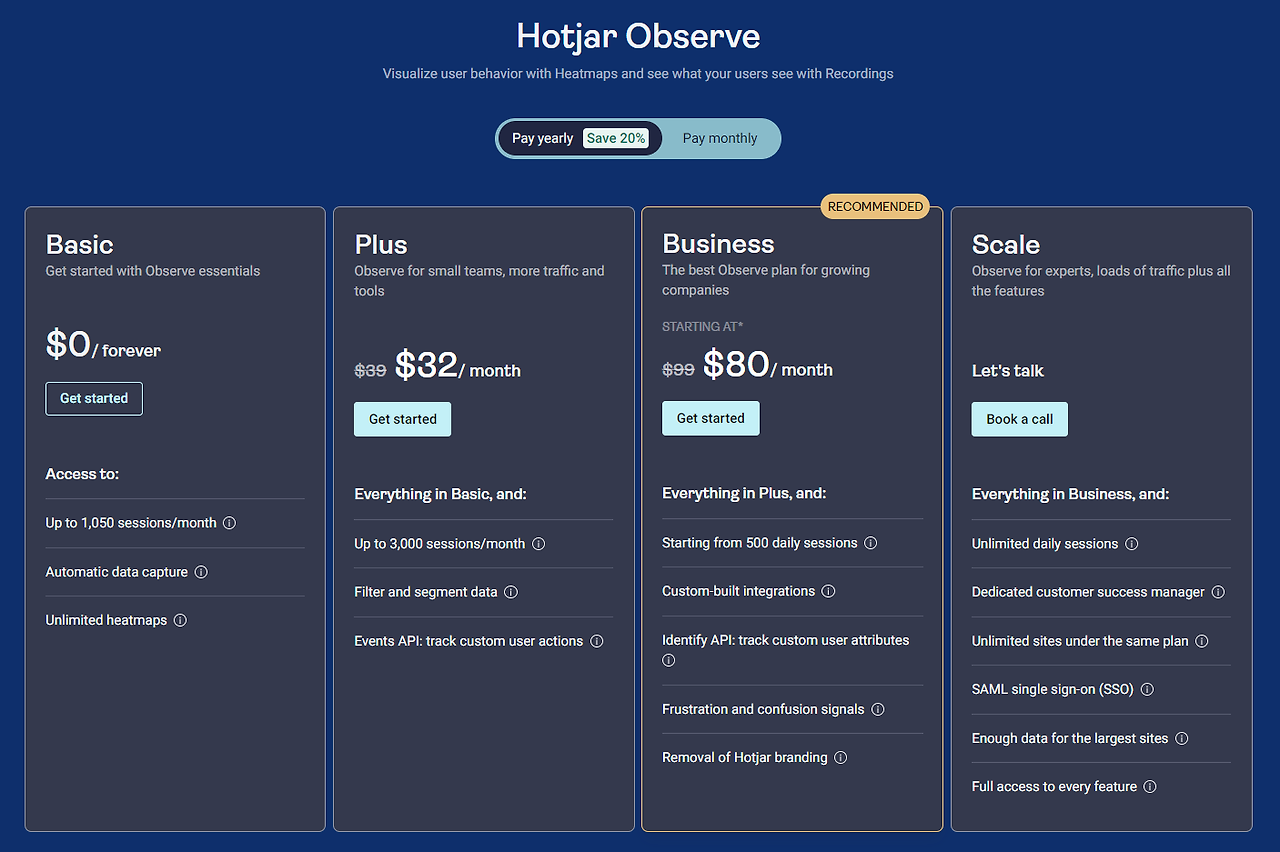Click the SAML single sign-on (SSO) text
Screen dimensions: 1280x852
1053,689
